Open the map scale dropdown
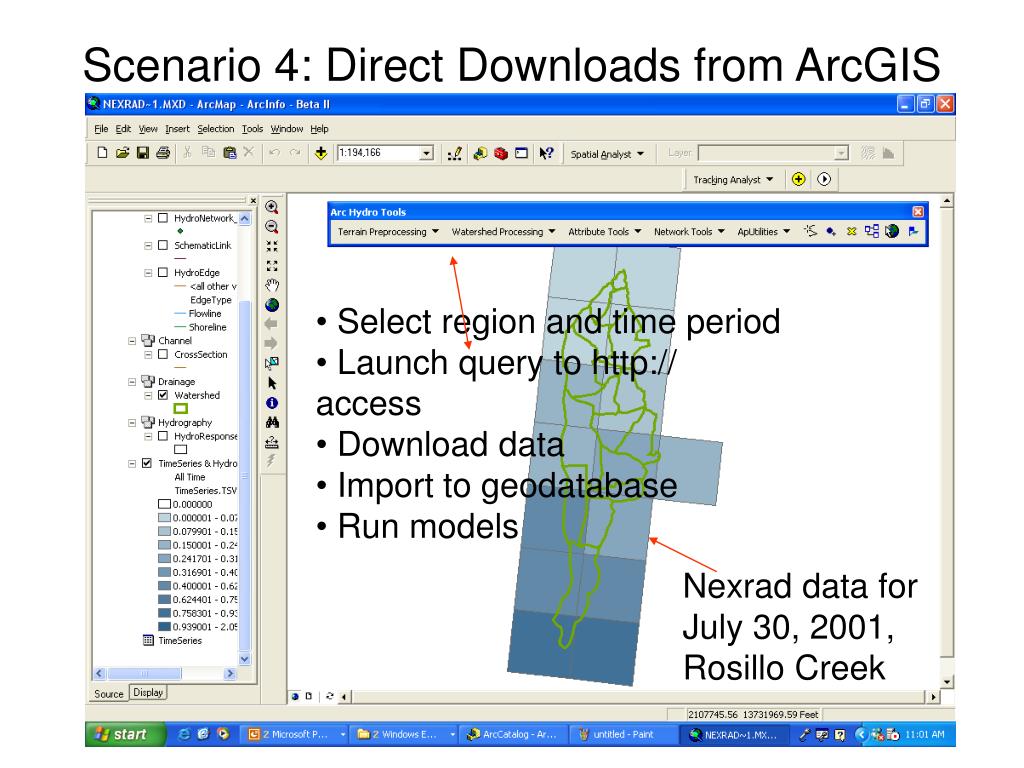Screen dimensions: 1024x768 click(426, 153)
